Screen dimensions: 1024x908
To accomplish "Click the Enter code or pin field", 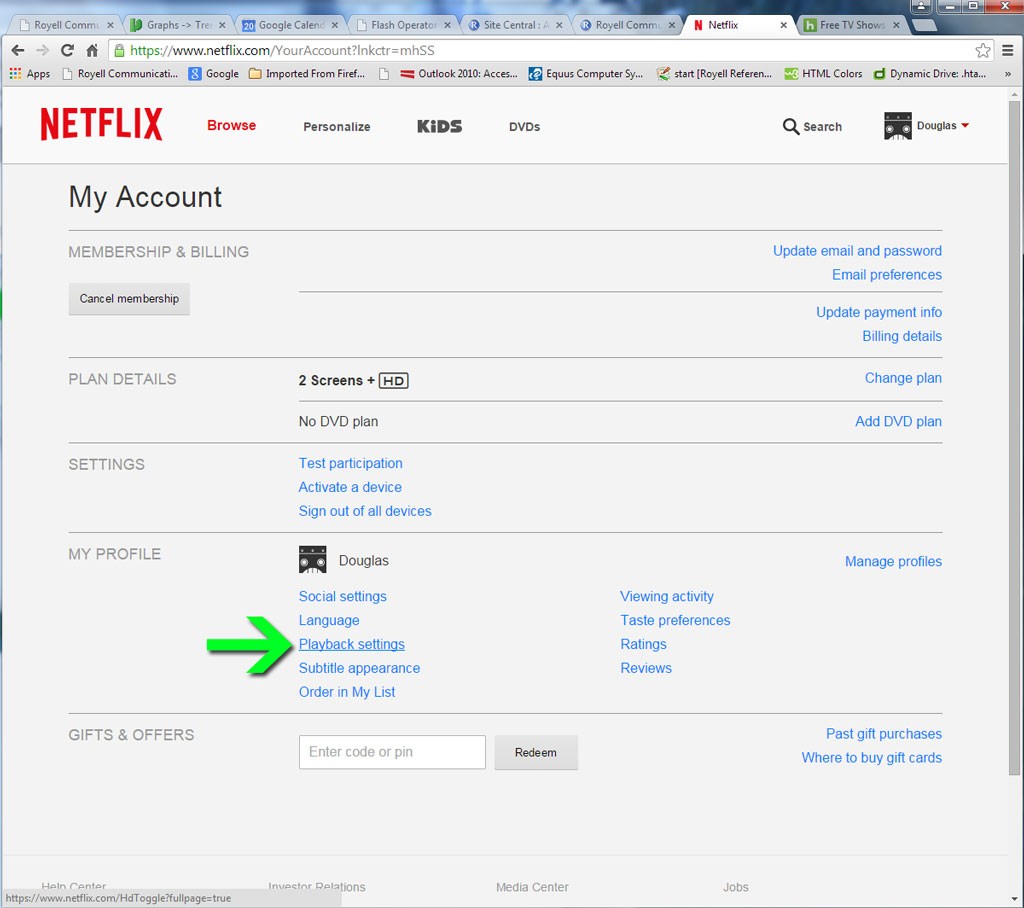I will pos(392,752).
